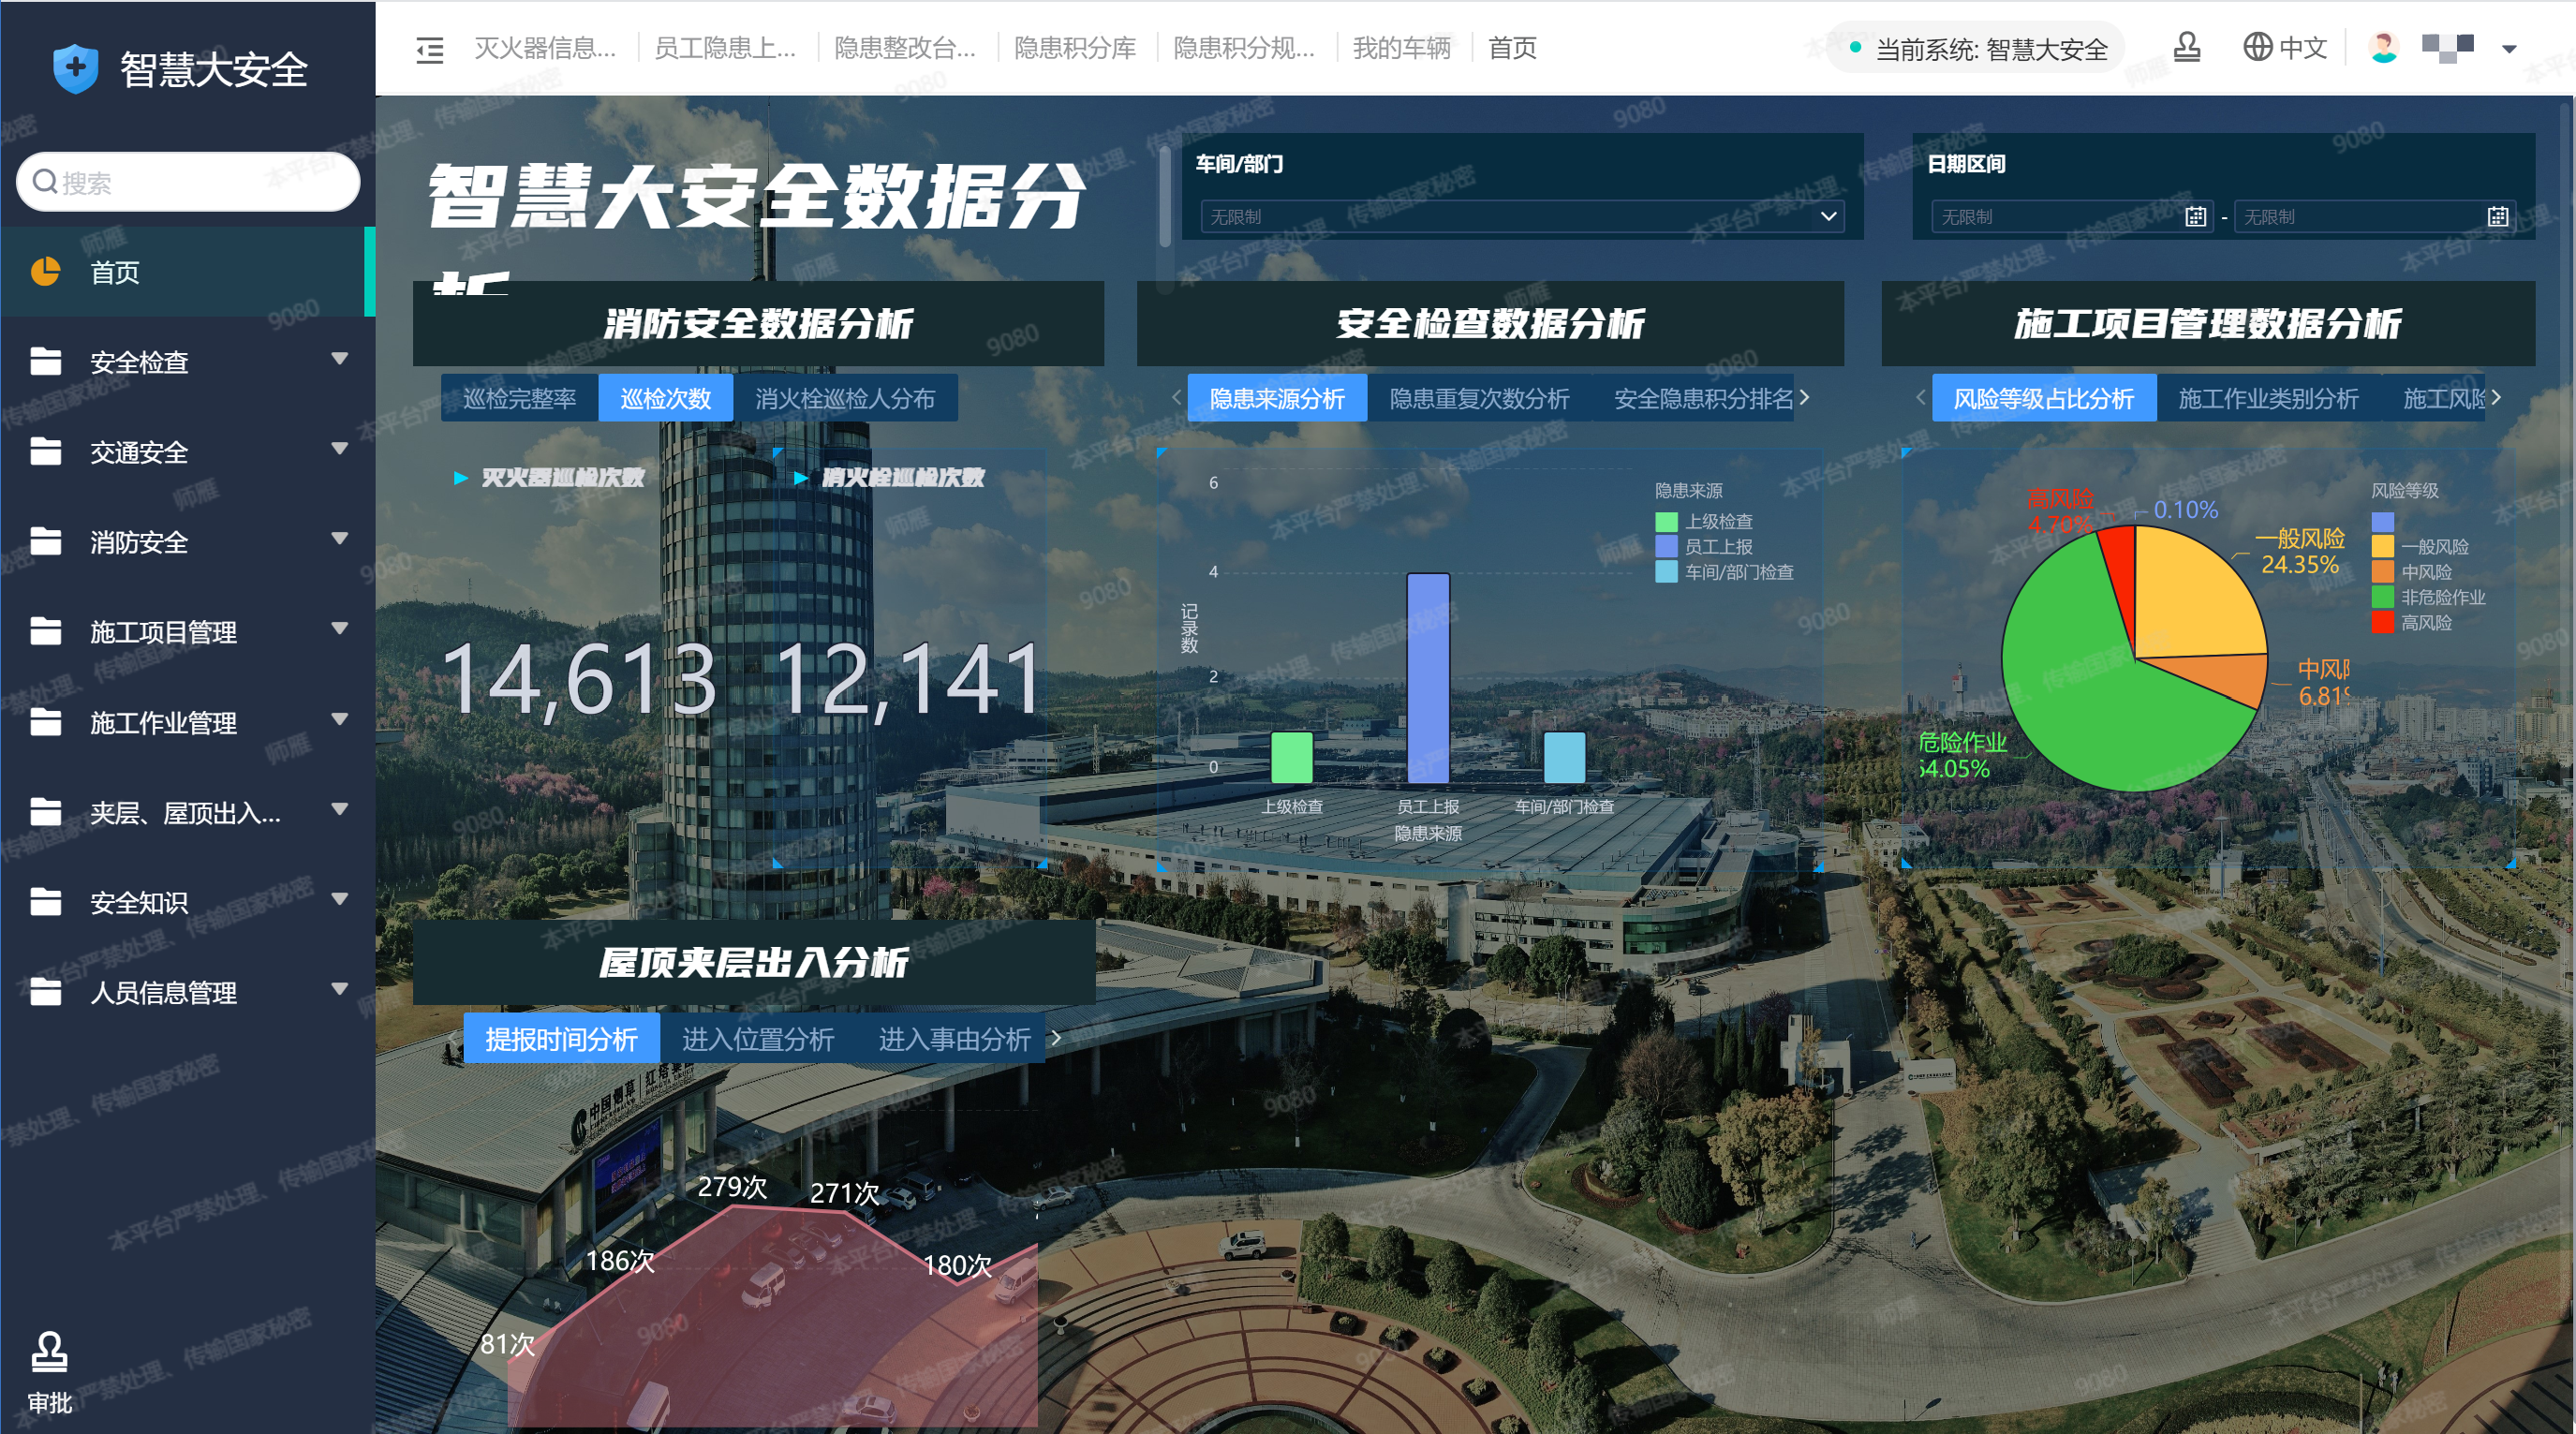Activate the 进入位置分析 option
Image resolution: width=2576 pixels, height=1434 pixels.
tap(757, 1039)
